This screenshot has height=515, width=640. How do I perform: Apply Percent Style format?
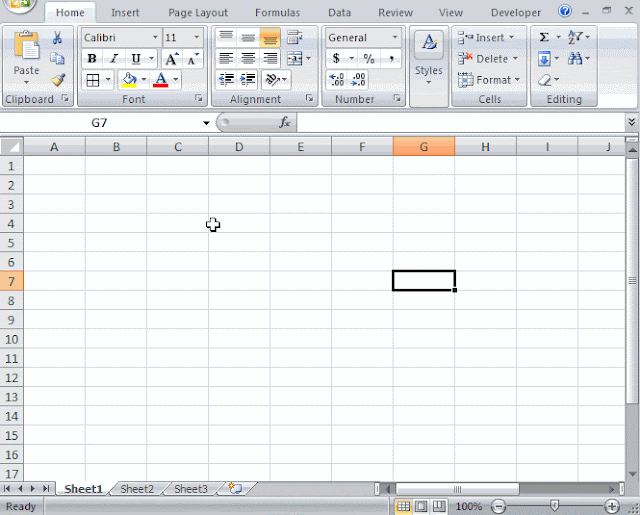tap(369, 59)
